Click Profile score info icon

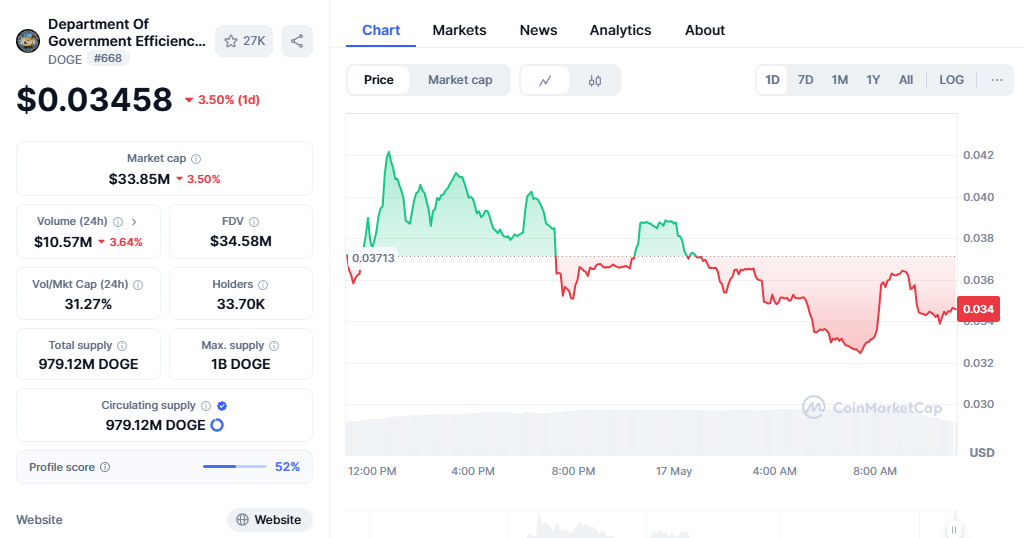105,467
